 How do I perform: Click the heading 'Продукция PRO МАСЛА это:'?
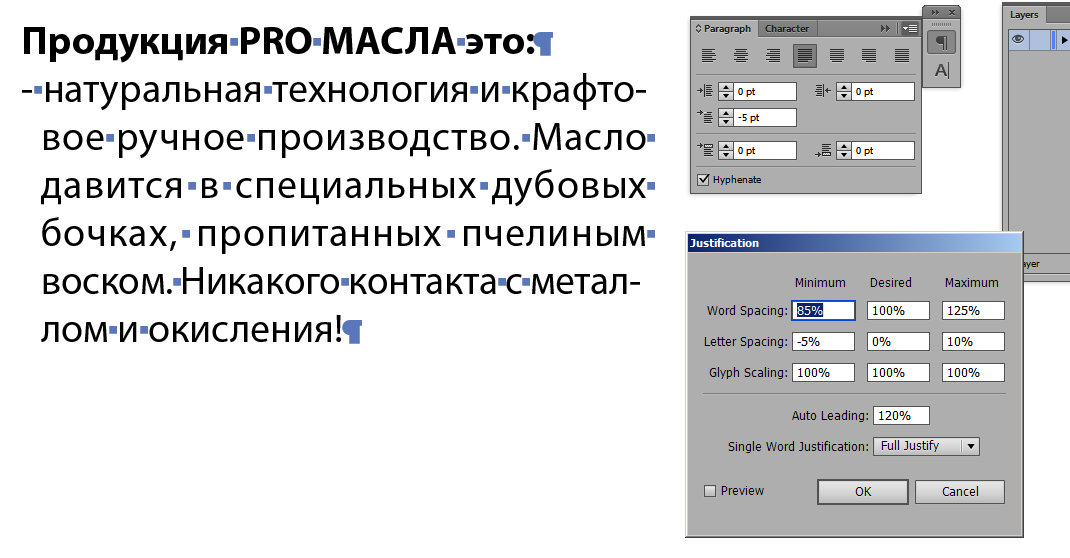(278, 42)
